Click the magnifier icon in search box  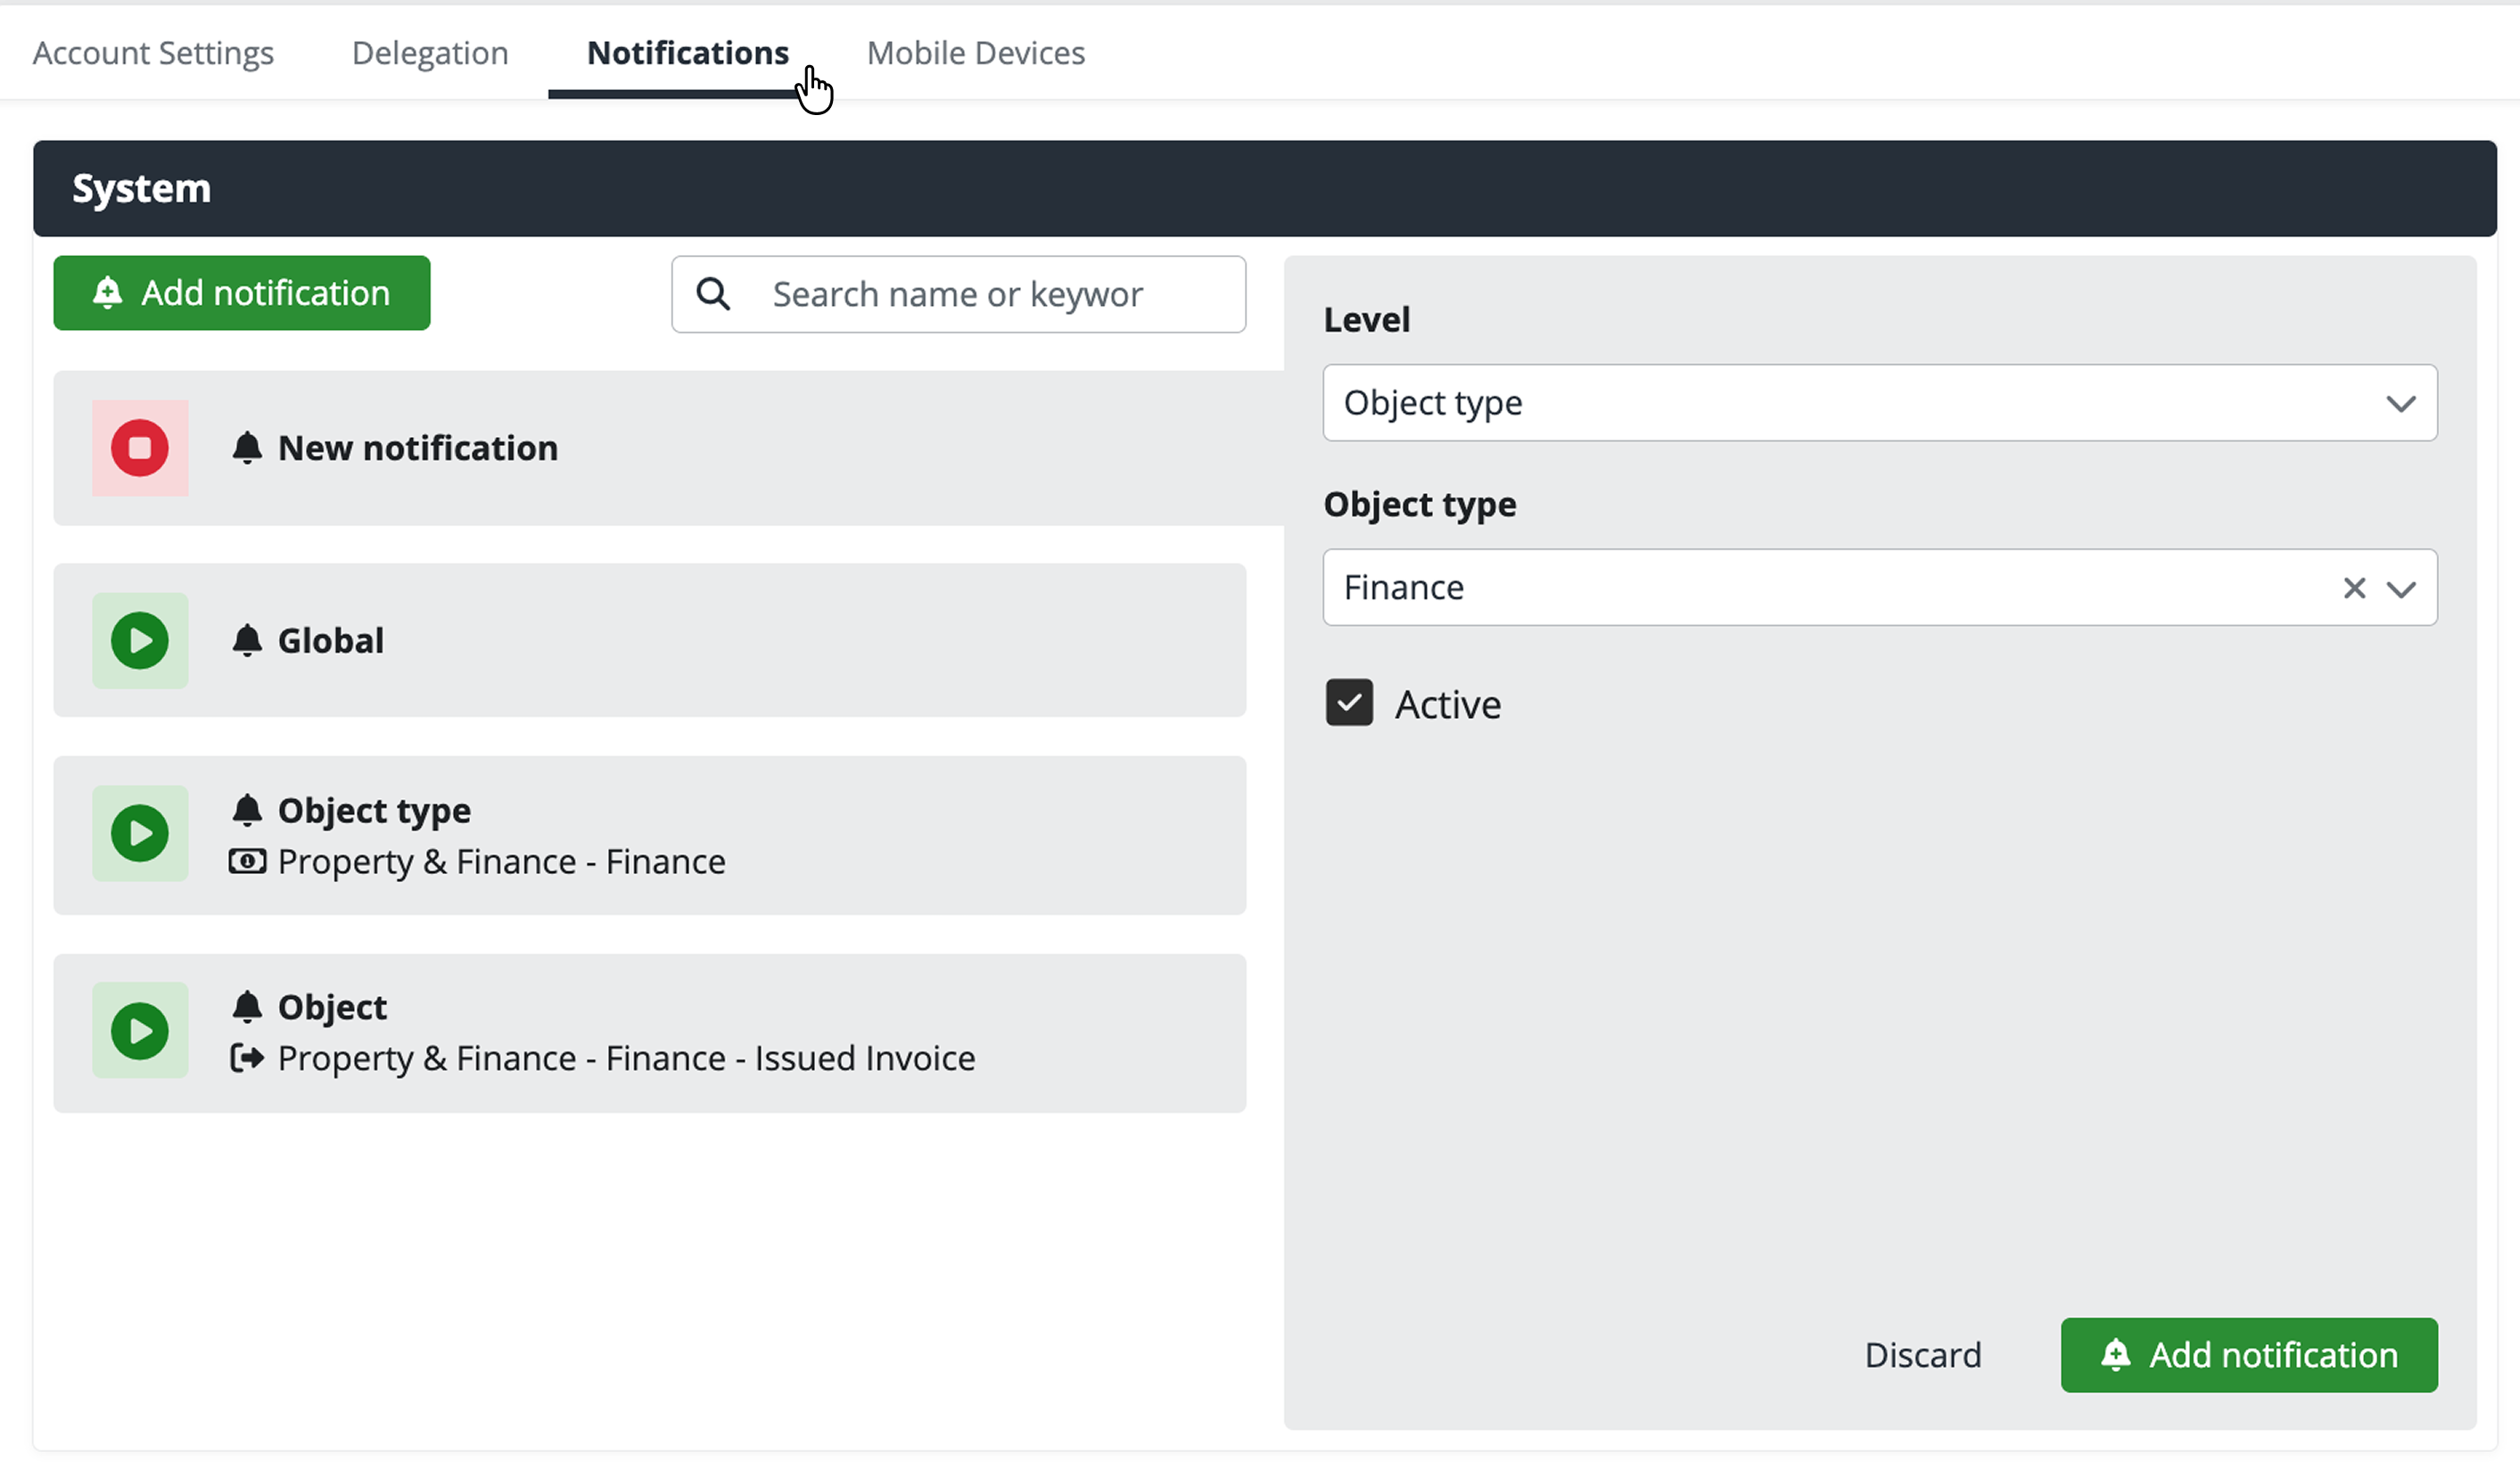pyautogui.click(x=713, y=294)
